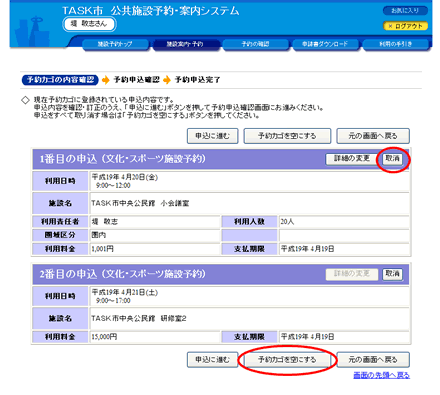440x395 pixels.
Task: Open the 施設予約トップ tab
Action: pyautogui.click(x=115, y=44)
